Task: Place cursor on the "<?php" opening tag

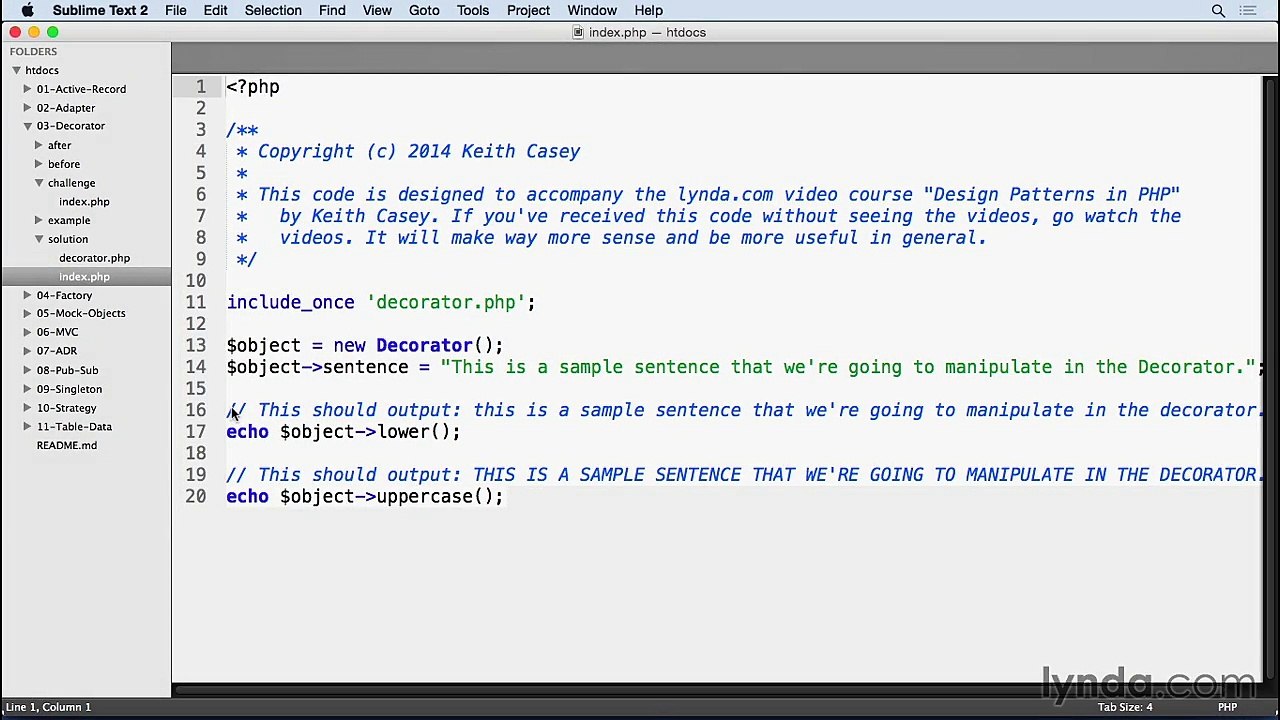Action: (x=253, y=87)
